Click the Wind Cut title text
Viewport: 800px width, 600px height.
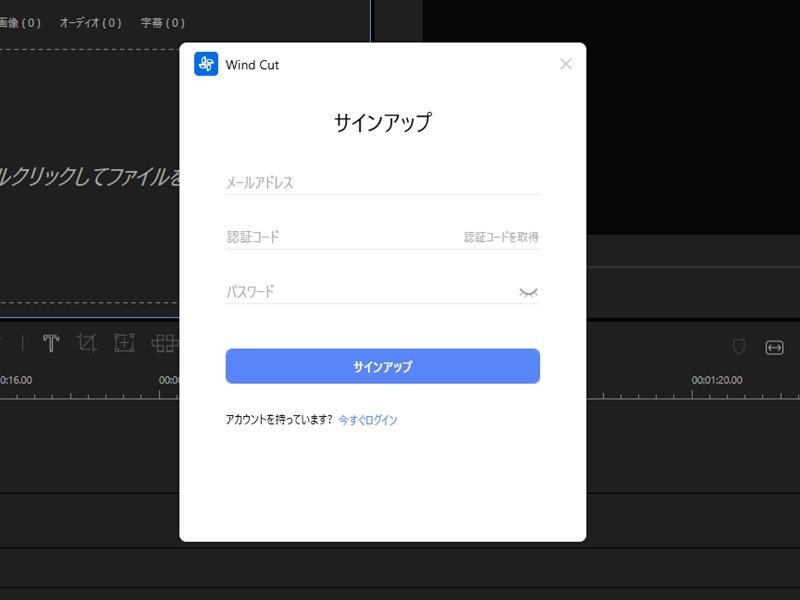252,65
